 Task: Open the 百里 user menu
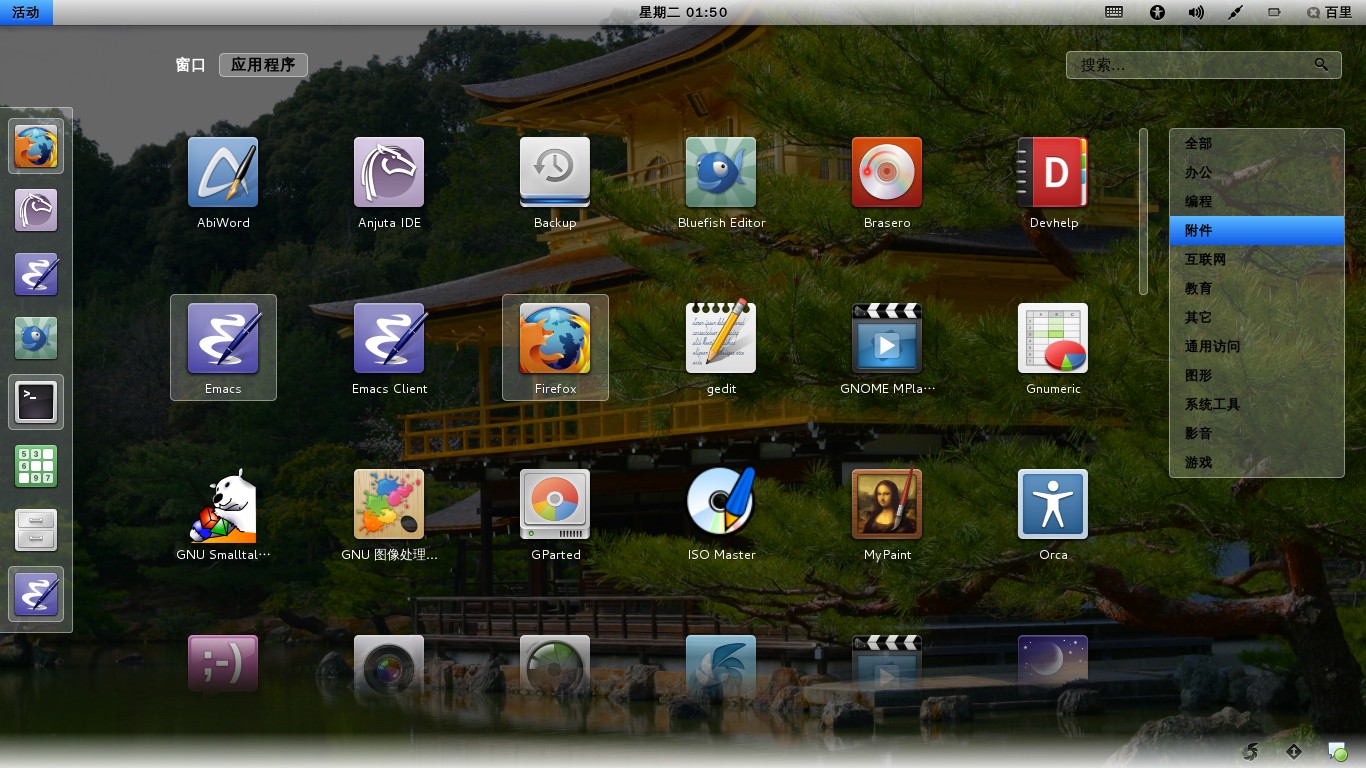pyautogui.click(x=1329, y=12)
